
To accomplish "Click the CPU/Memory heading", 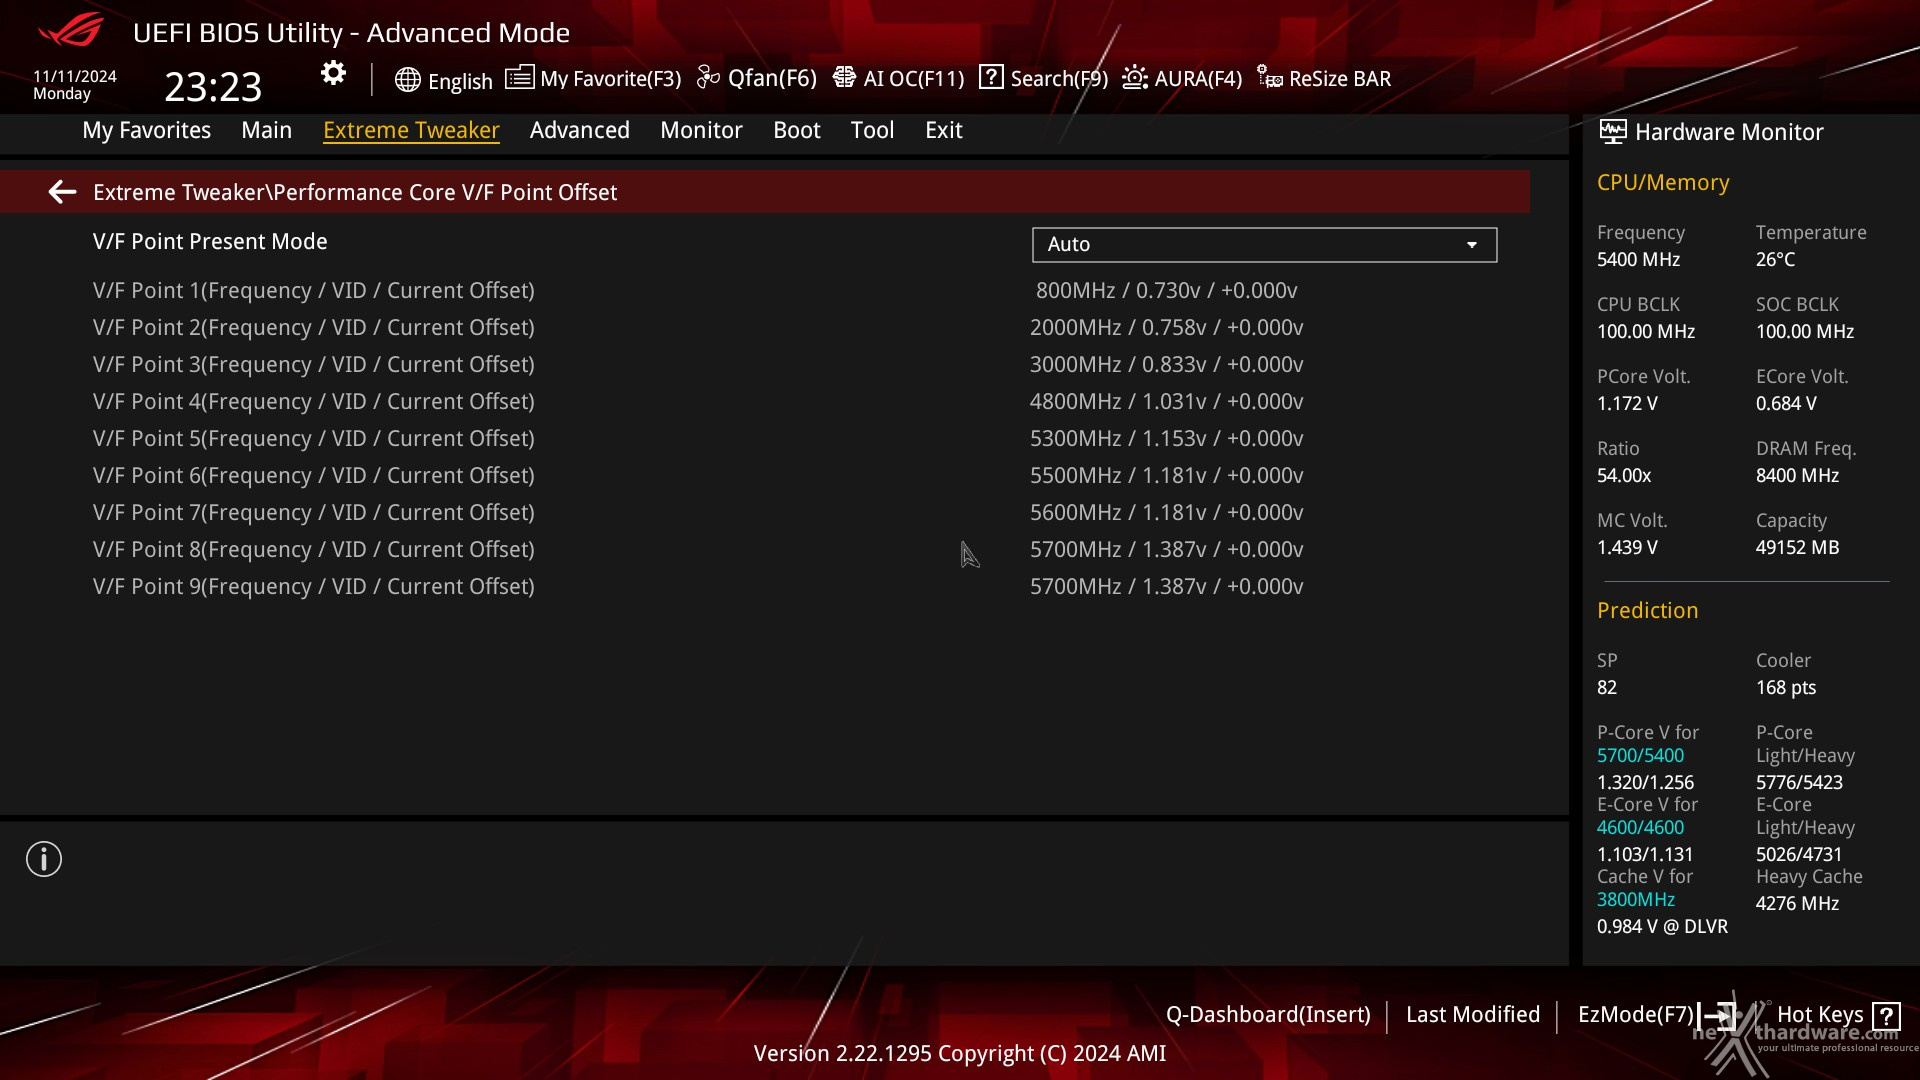I will (1663, 183).
